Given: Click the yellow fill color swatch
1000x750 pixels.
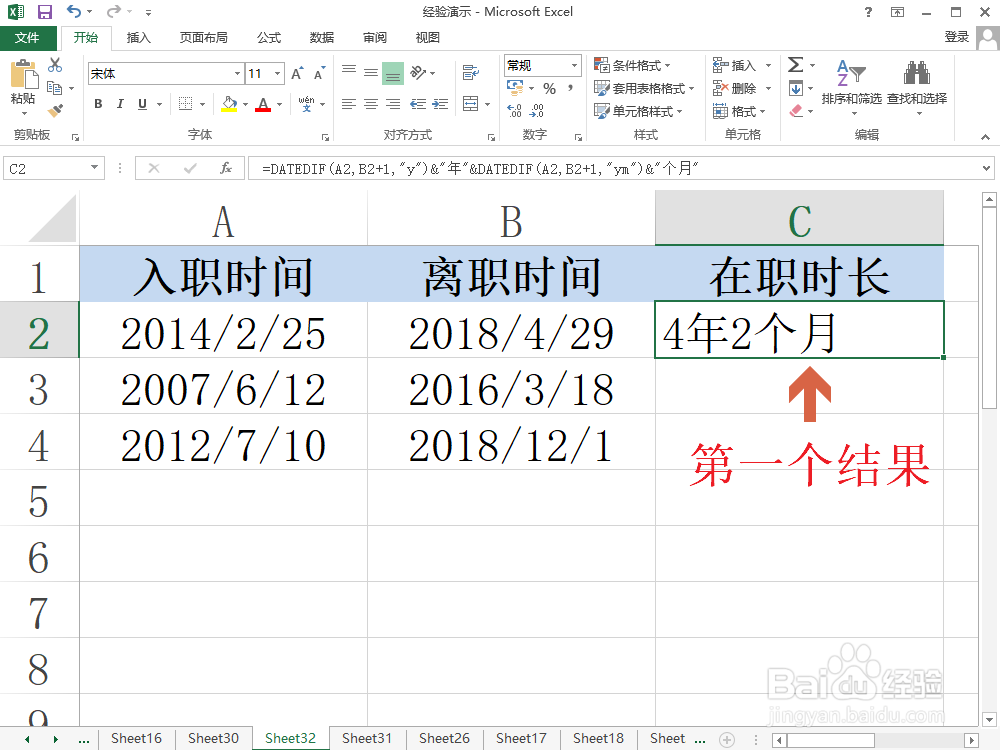Looking at the screenshot, I should coord(229,104).
